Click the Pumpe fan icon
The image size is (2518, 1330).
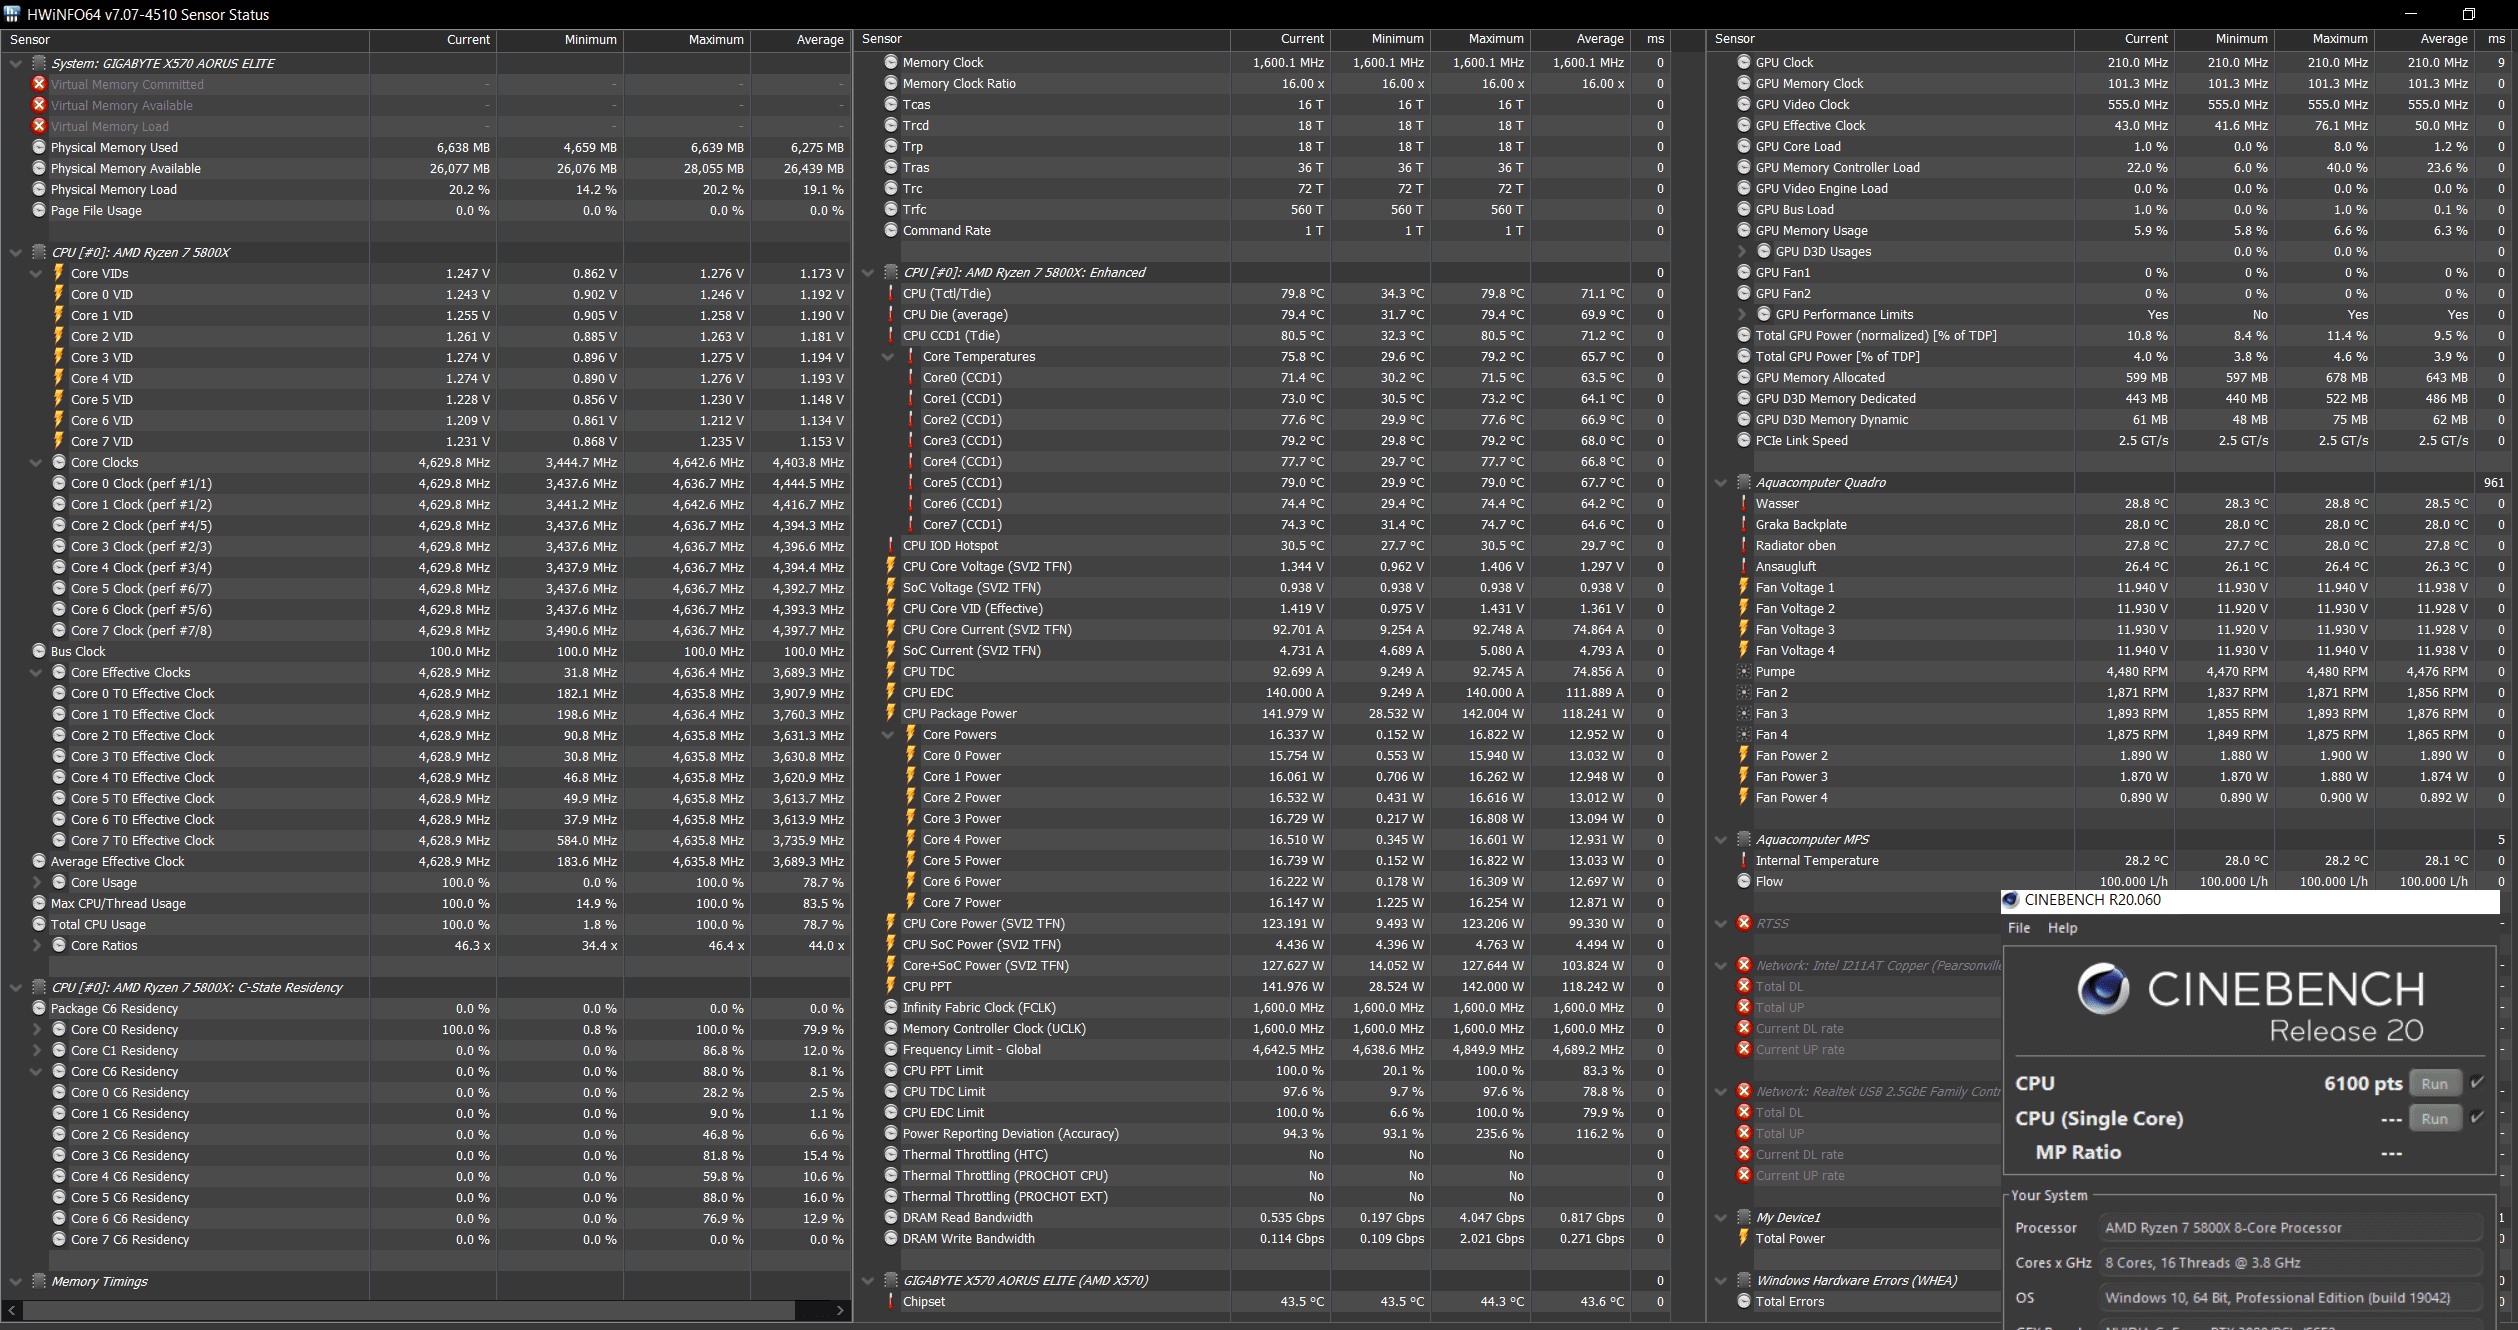pos(1744,671)
